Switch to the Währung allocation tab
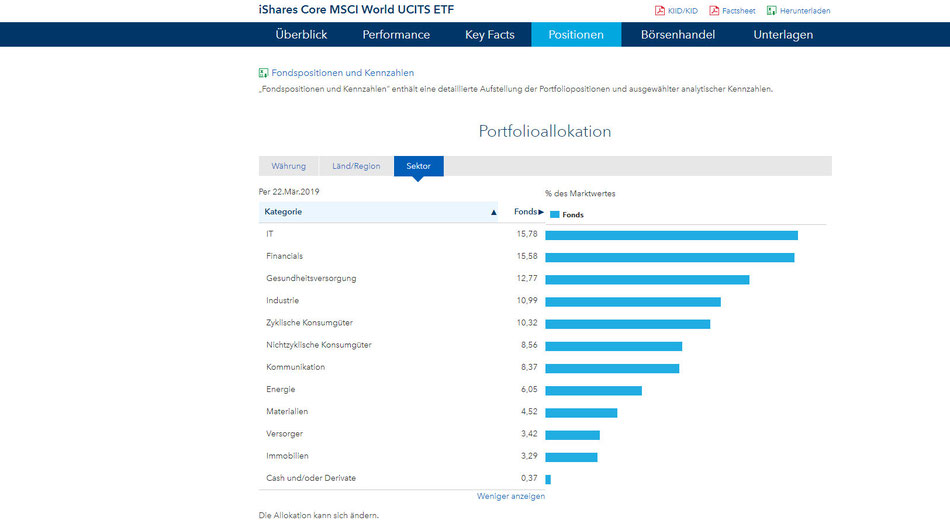950x524 pixels. pos(288,166)
